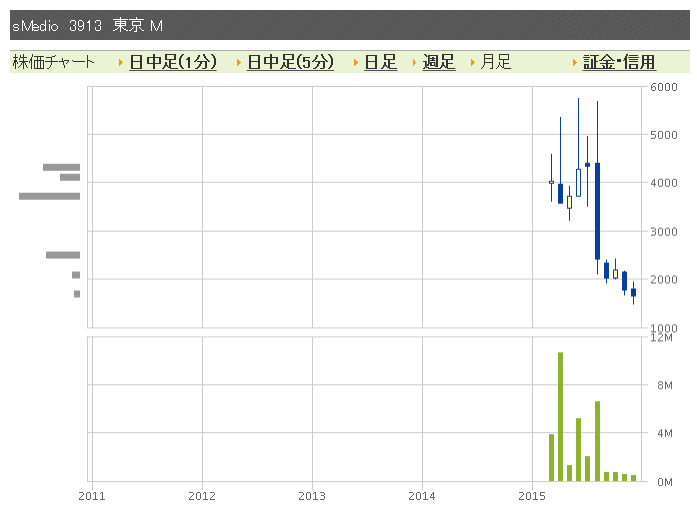Select the 月足 monthly chart tab
697x513 pixels.
[496, 62]
